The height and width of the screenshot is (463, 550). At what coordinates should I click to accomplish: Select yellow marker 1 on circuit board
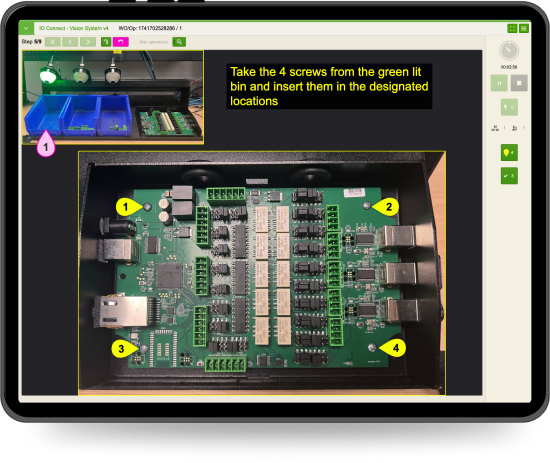coord(127,207)
